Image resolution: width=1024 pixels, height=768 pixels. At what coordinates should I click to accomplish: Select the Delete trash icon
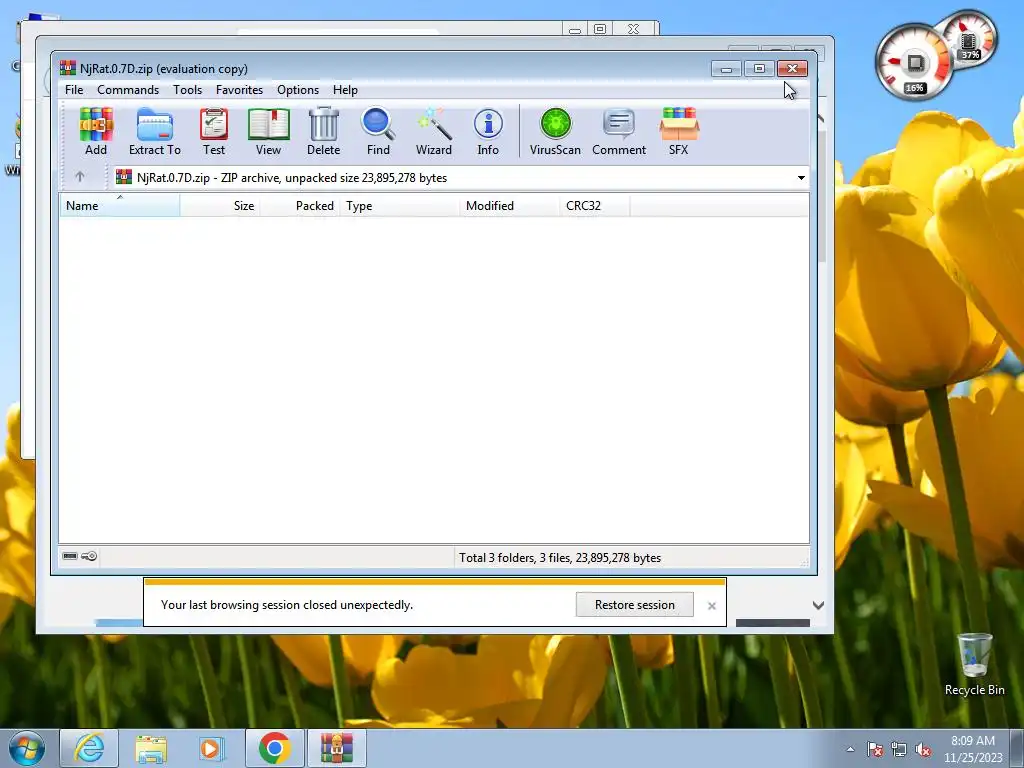pos(323,132)
